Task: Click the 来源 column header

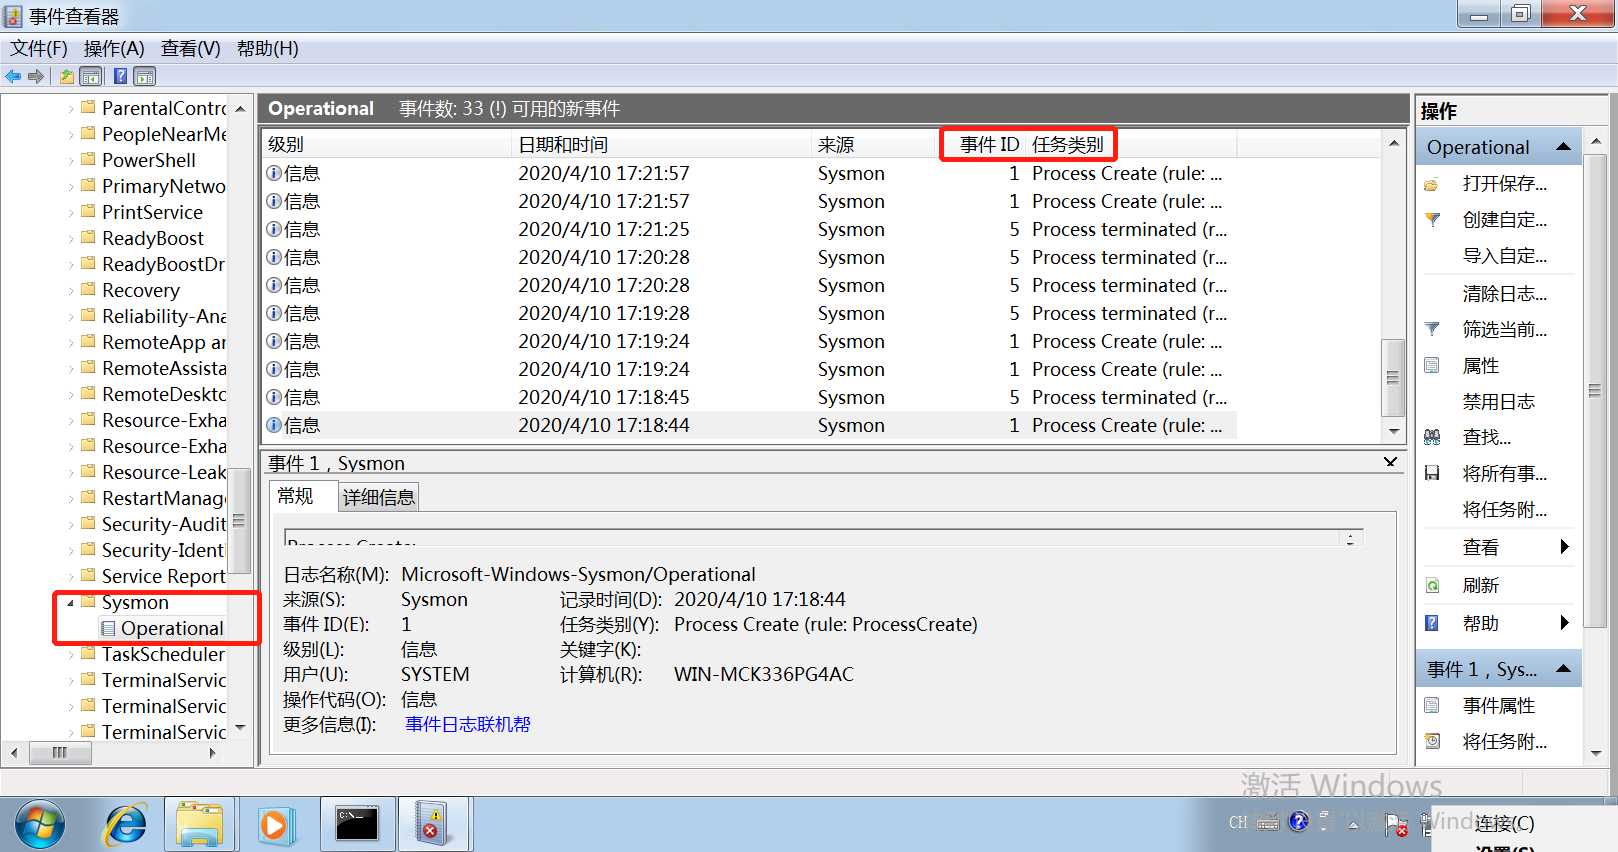Action: pyautogui.click(x=875, y=144)
